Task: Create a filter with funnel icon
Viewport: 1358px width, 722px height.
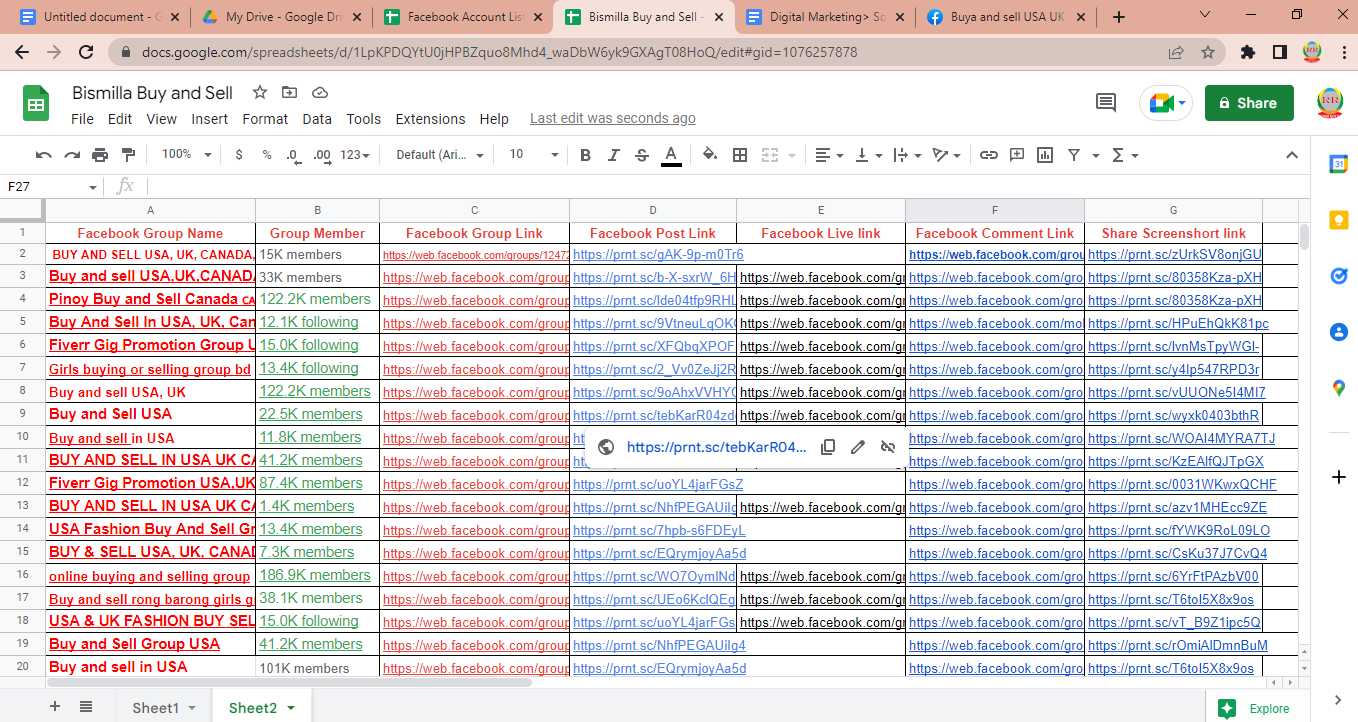Action: point(1074,155)
